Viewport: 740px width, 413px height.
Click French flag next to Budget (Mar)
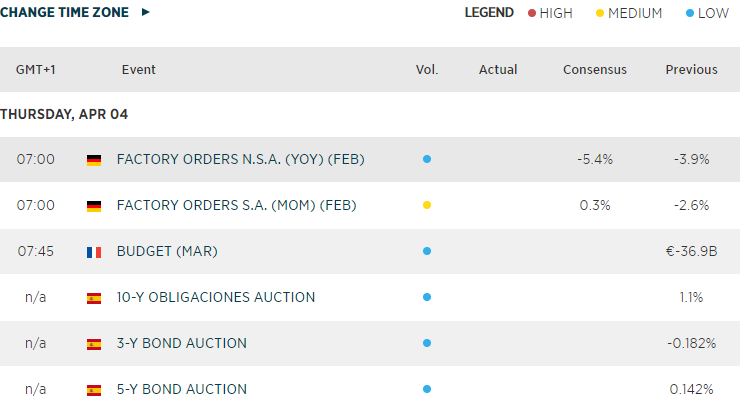(94, 252)
